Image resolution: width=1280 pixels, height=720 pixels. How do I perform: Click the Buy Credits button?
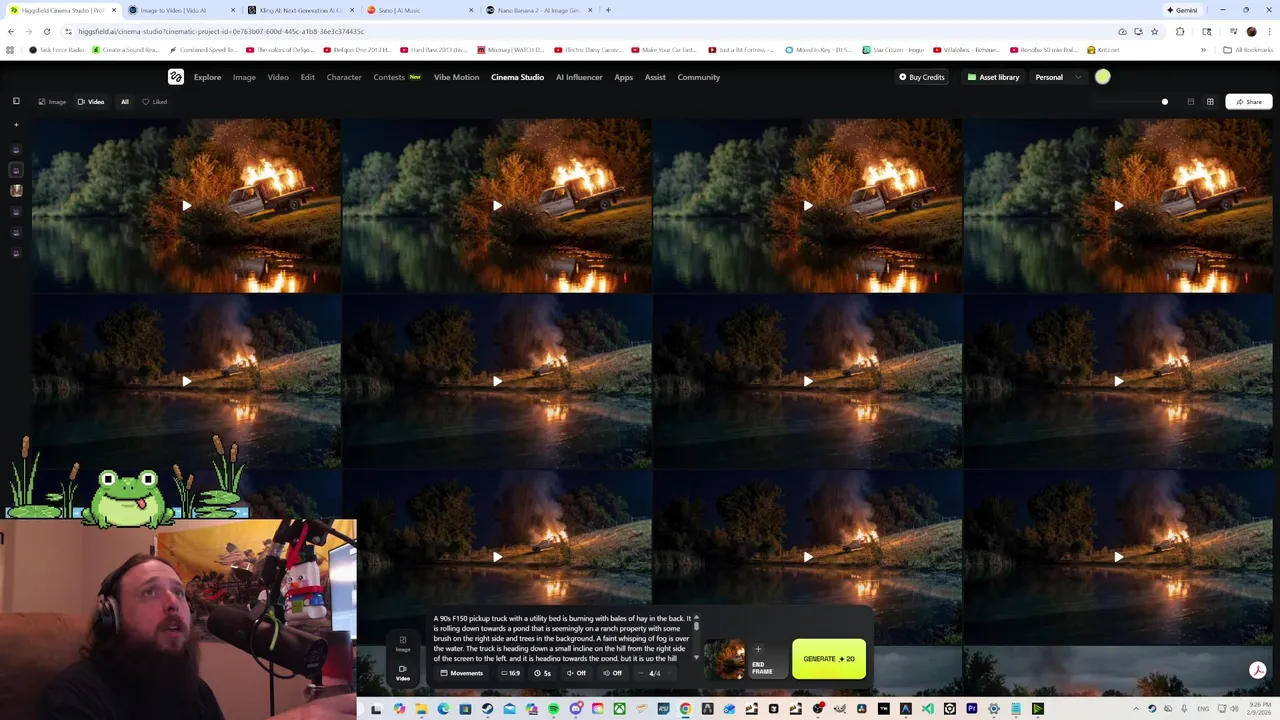(921, 77)
